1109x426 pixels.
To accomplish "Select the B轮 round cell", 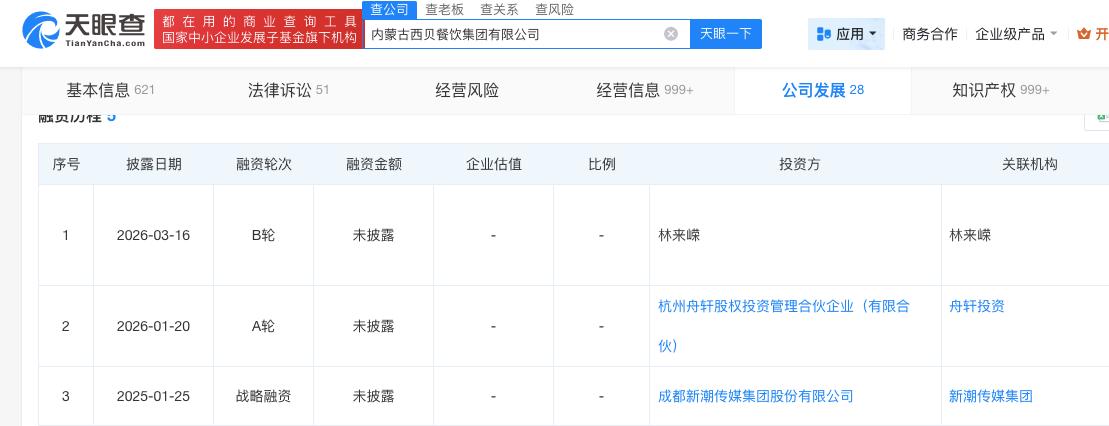I will coord(263,236).
